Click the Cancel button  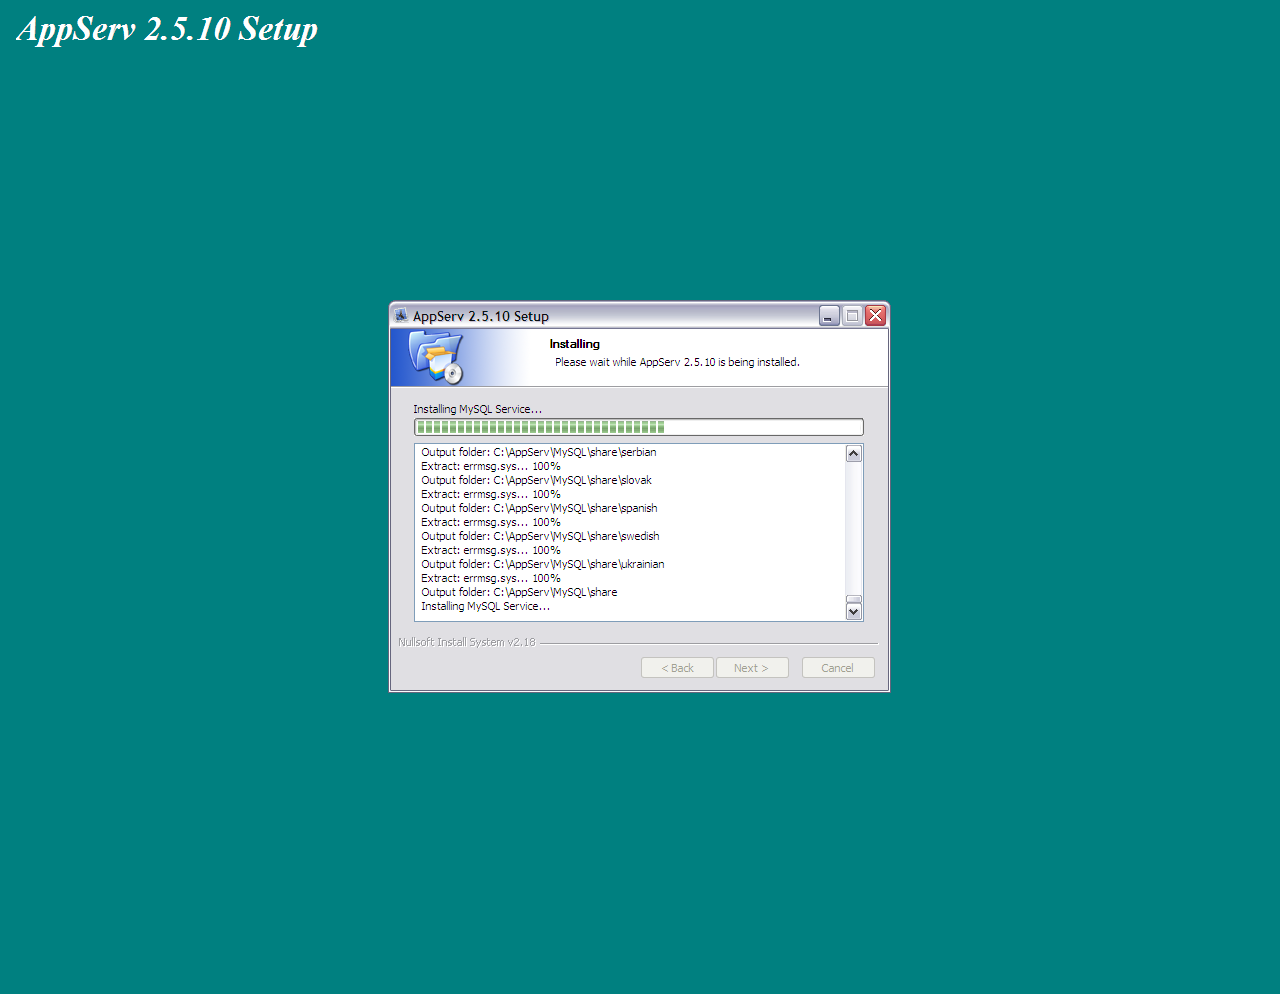click(838, 668)
